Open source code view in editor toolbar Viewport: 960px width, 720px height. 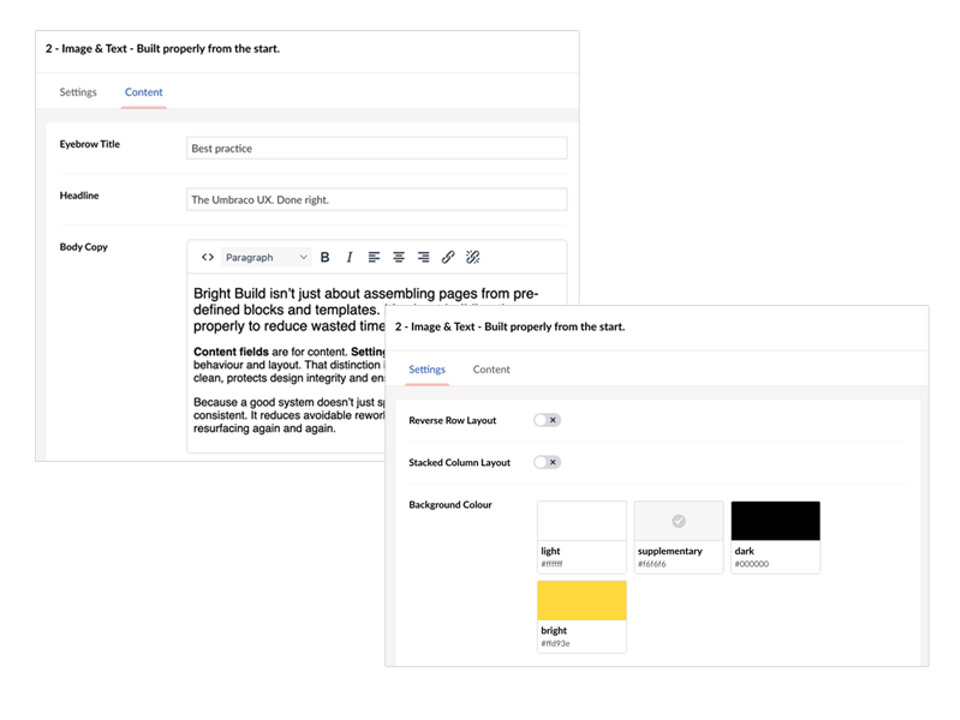pos(207,257)
